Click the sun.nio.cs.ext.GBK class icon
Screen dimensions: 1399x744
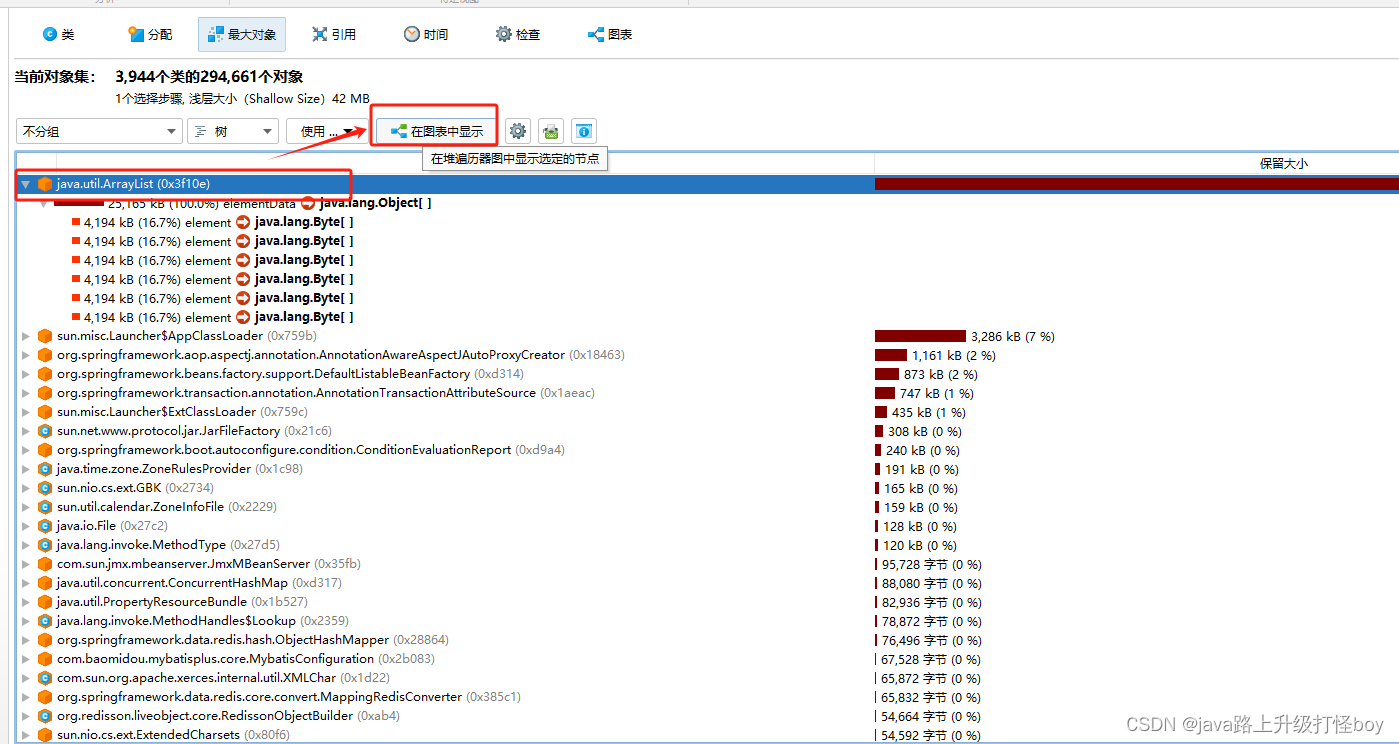[45, 488]
